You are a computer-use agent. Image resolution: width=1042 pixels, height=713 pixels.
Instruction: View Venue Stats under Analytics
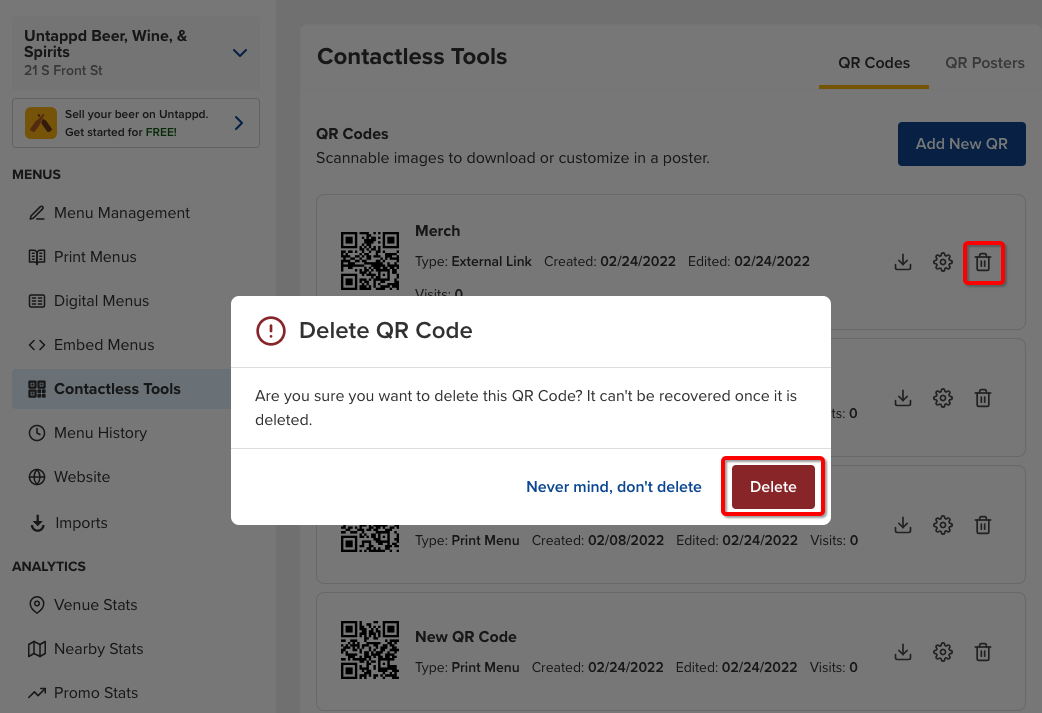[x=97, y=604]
